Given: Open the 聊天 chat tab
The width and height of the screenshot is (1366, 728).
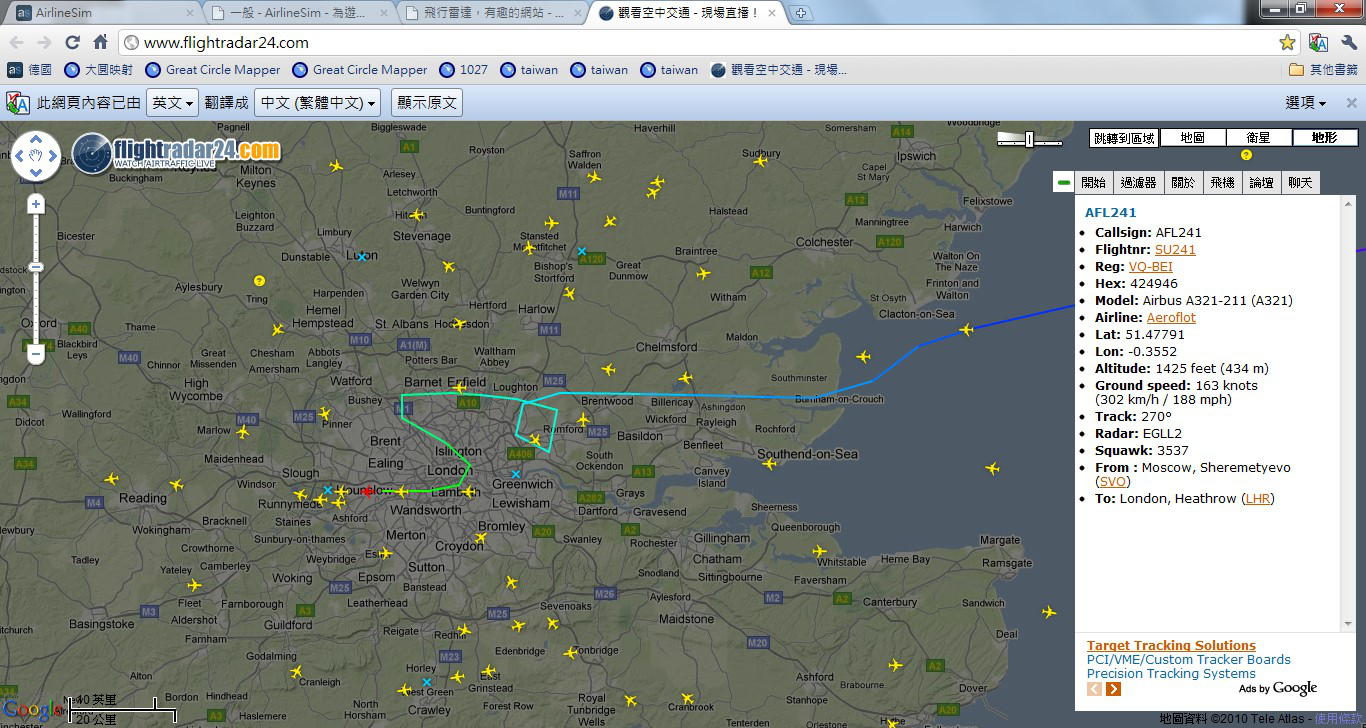Looking at the screenshot, I should click(1300, 182).
